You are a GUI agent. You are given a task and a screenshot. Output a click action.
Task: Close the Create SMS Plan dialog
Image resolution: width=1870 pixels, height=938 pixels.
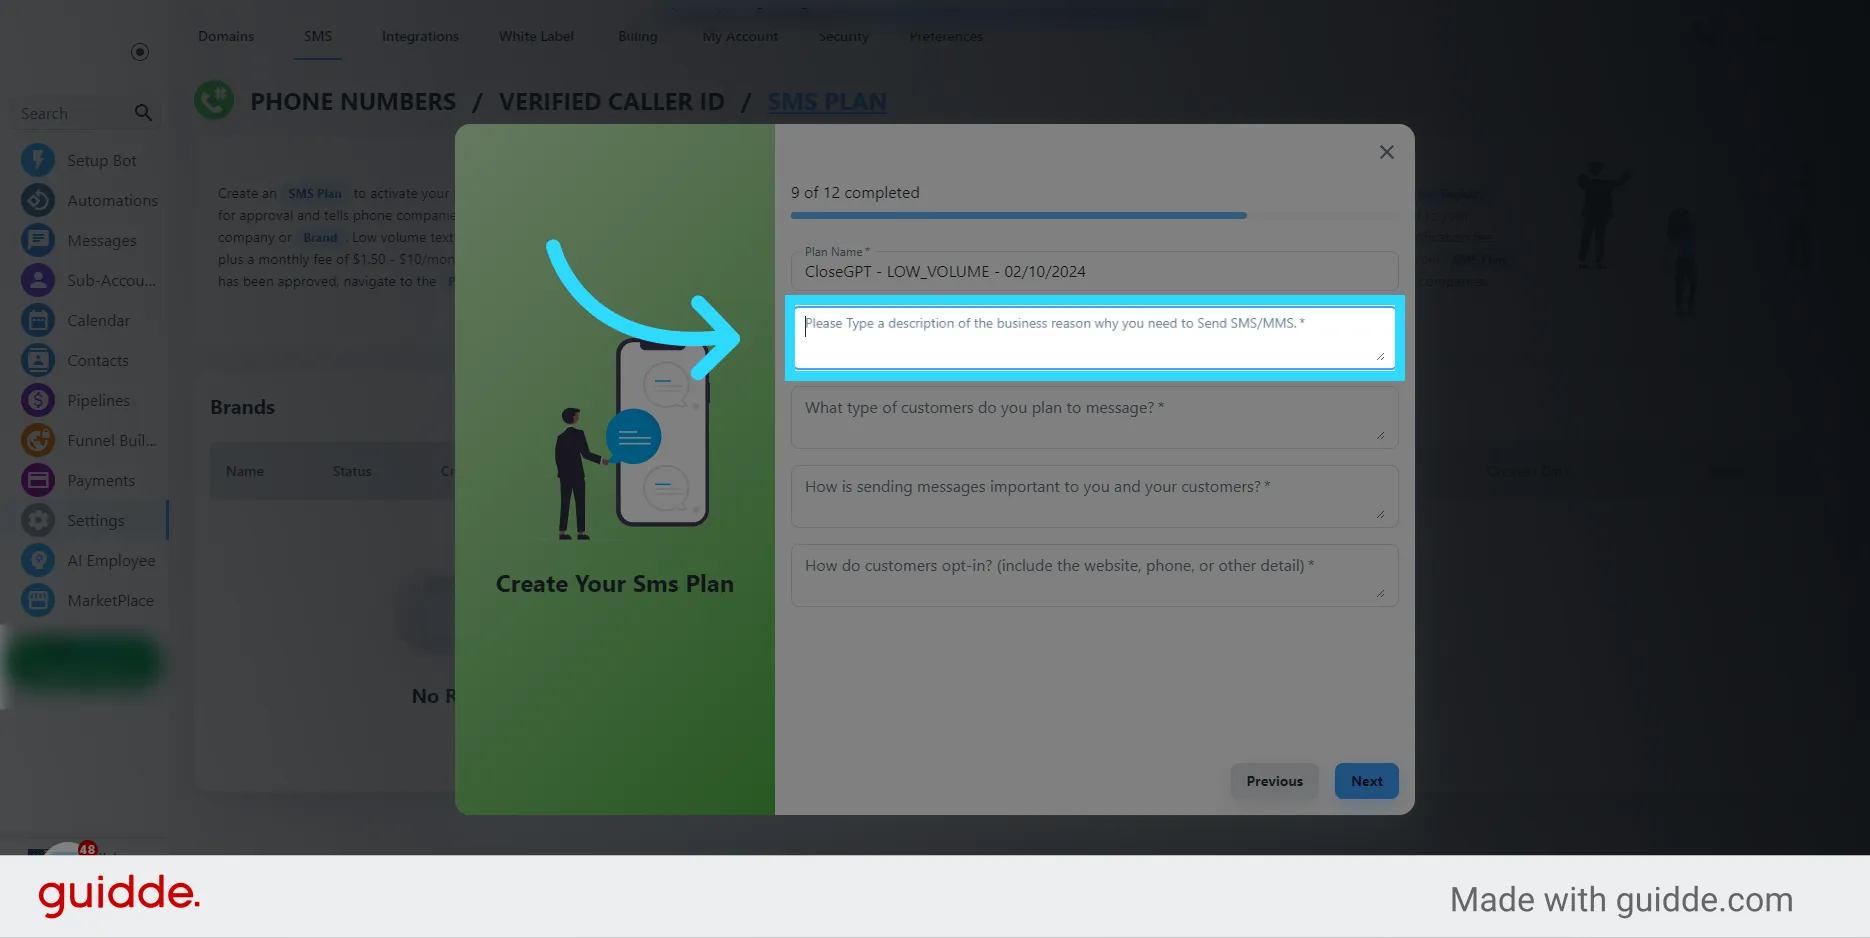click(1386, 152)
